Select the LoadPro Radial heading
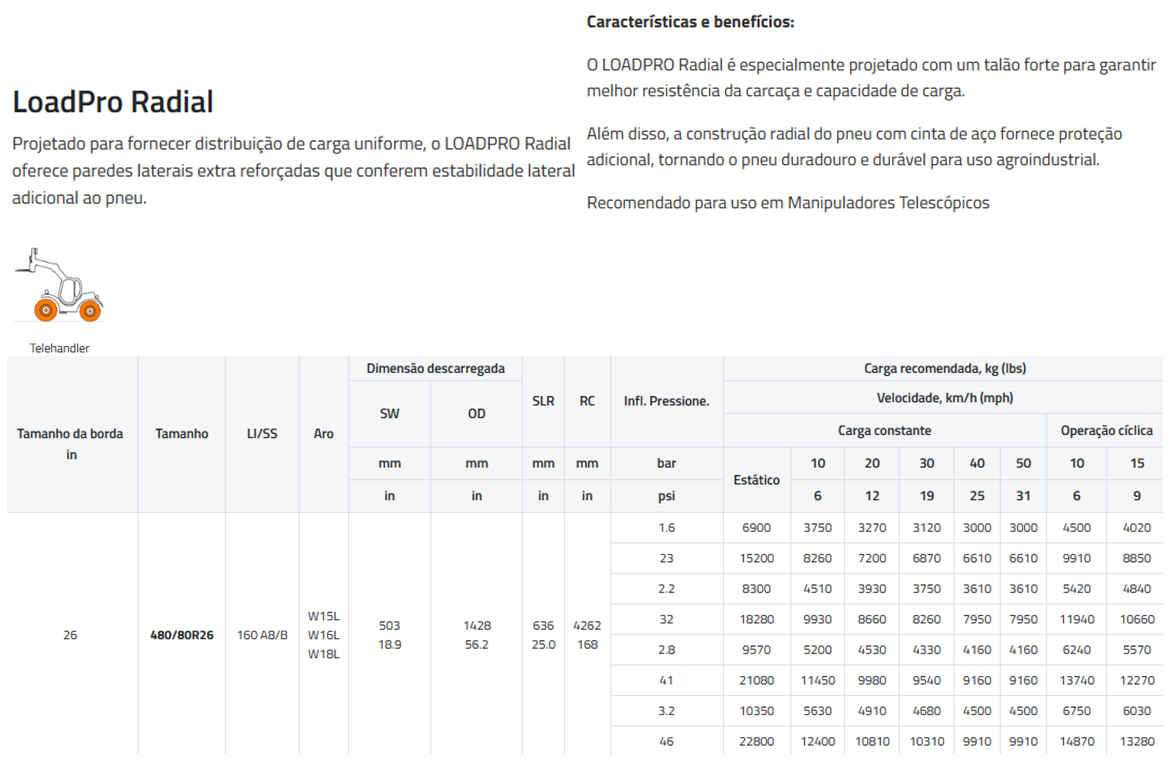Screen dimensions: 1173x767 click(113, 102)
